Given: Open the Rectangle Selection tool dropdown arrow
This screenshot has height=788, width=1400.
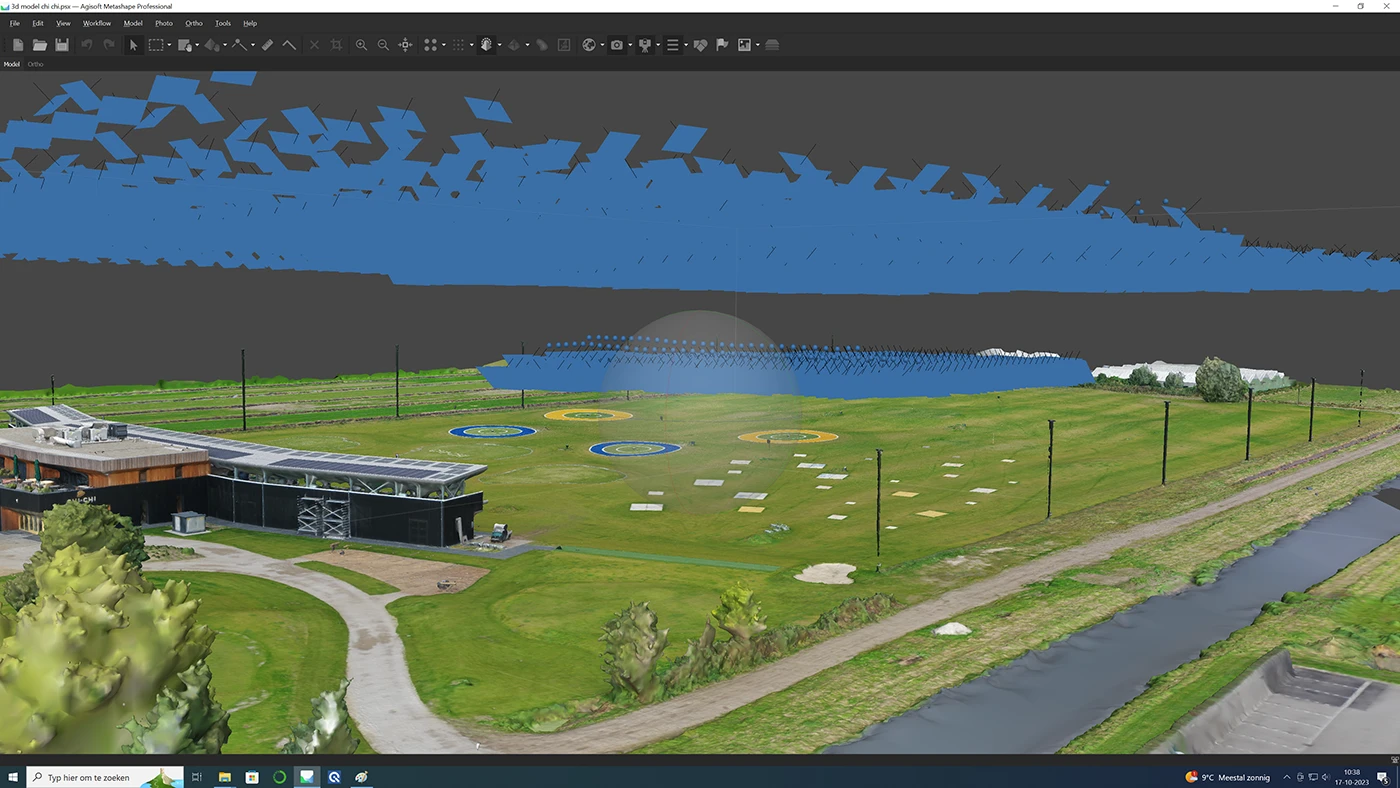Looking at the screenshot, I should (169, 45).
